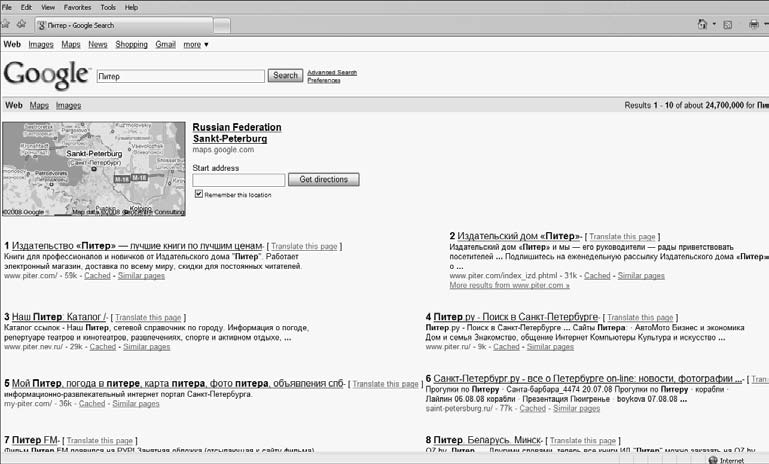Open Similar pages for www.piter.nev.ru
This screenshot has height=464, width=769.
point(147,347)
